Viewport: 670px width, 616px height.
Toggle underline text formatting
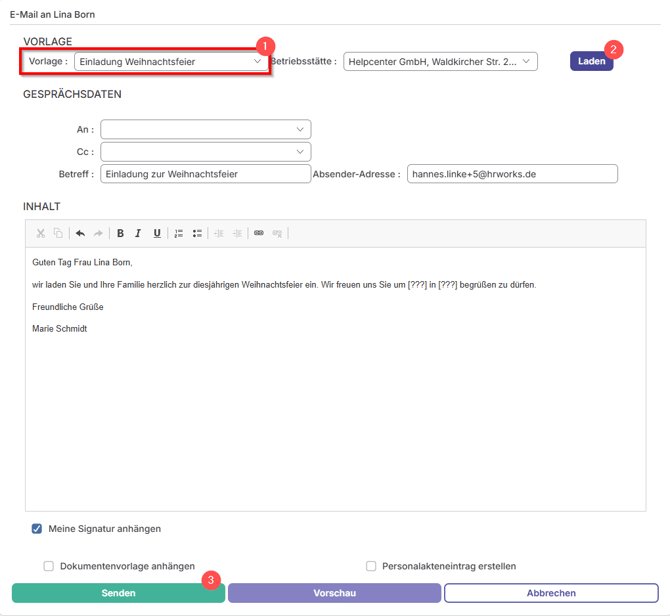[157, 233]
